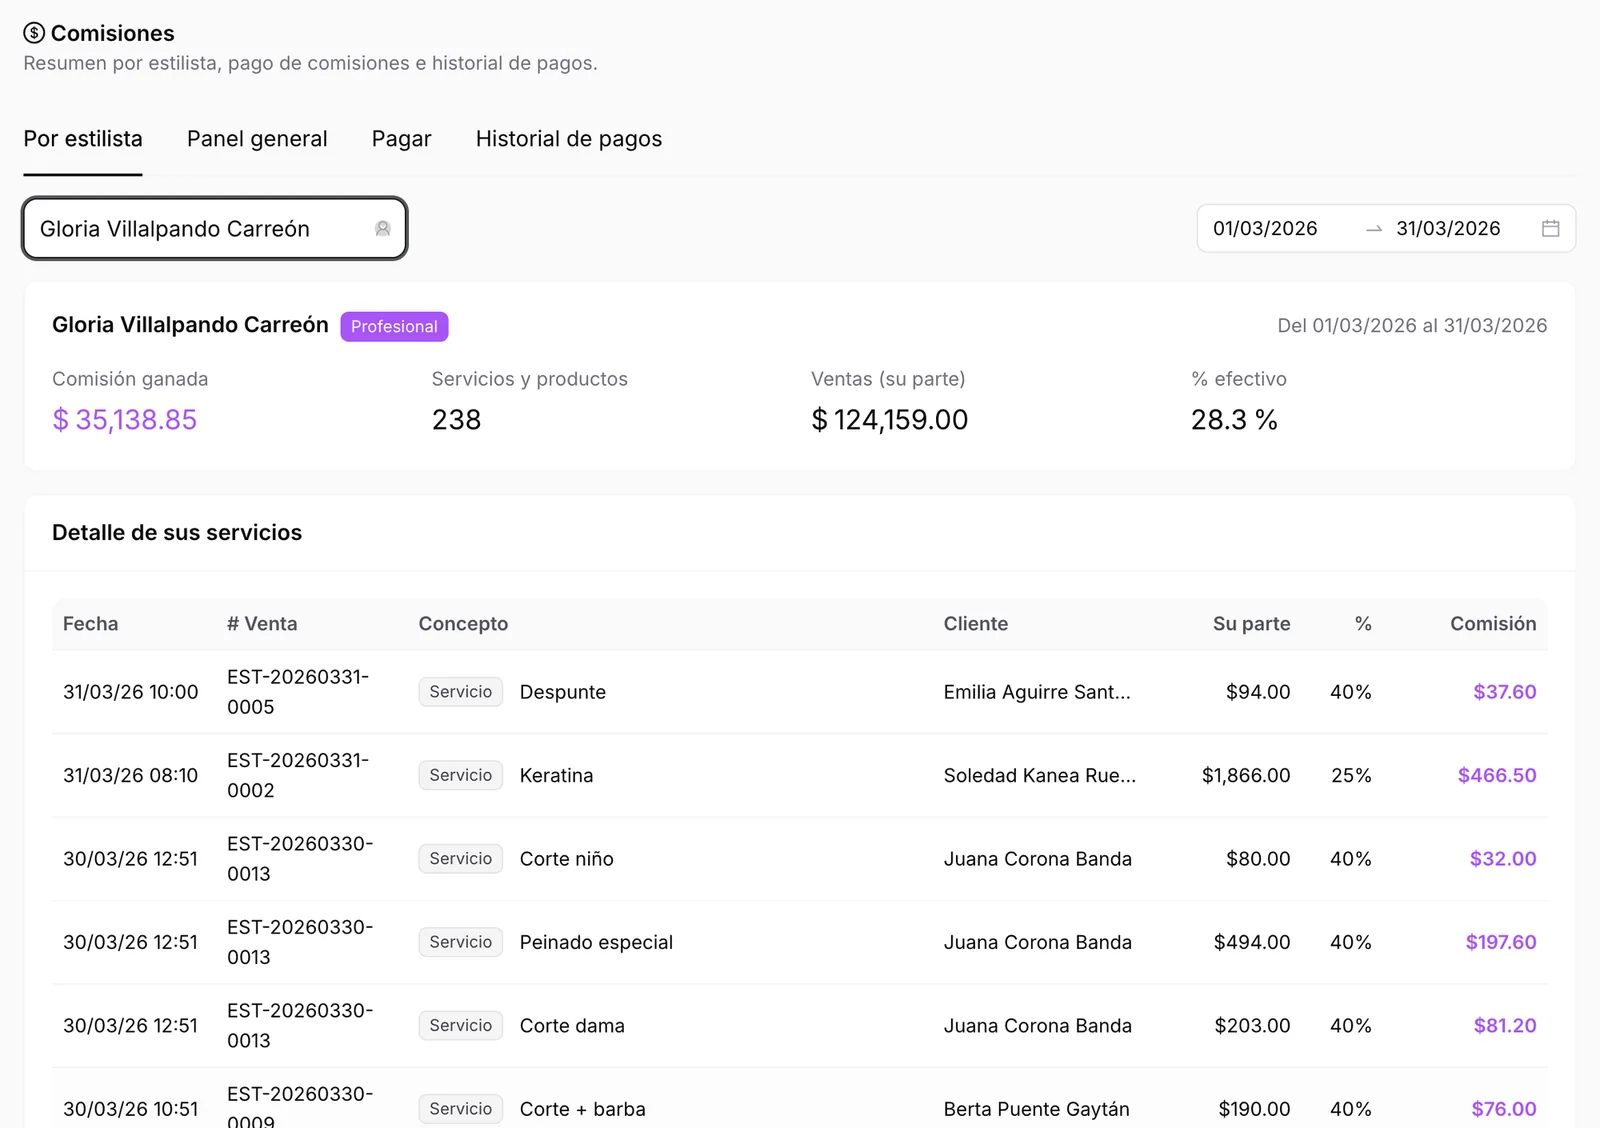The width and height of the screenshot is (1600, 1128).
Task: Click the $ 124,159.00 sales total
Action: pyautogui.click(x=890, y=420)
